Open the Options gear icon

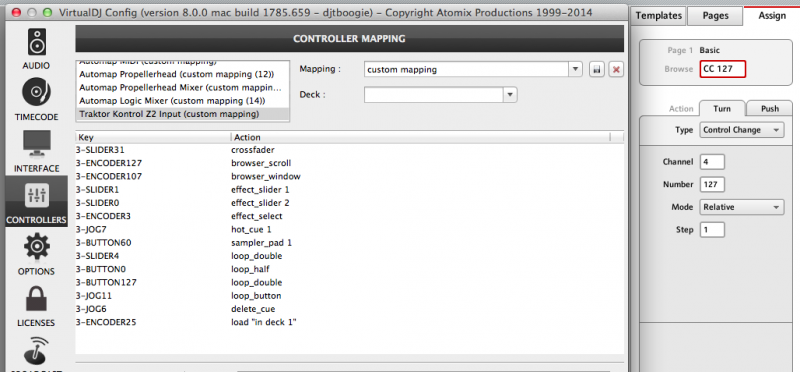pos(36,247)
